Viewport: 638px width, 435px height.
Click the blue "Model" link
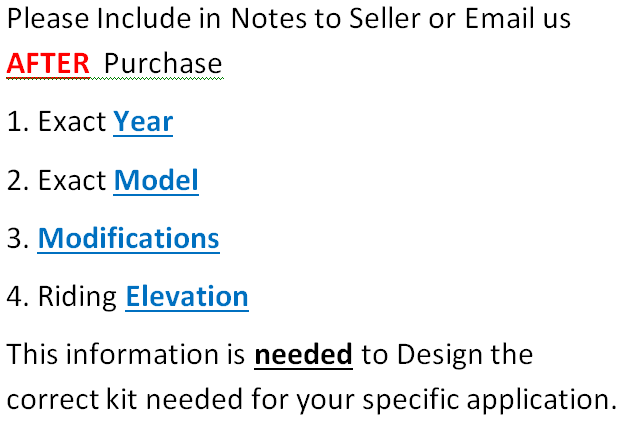[156, 180]
